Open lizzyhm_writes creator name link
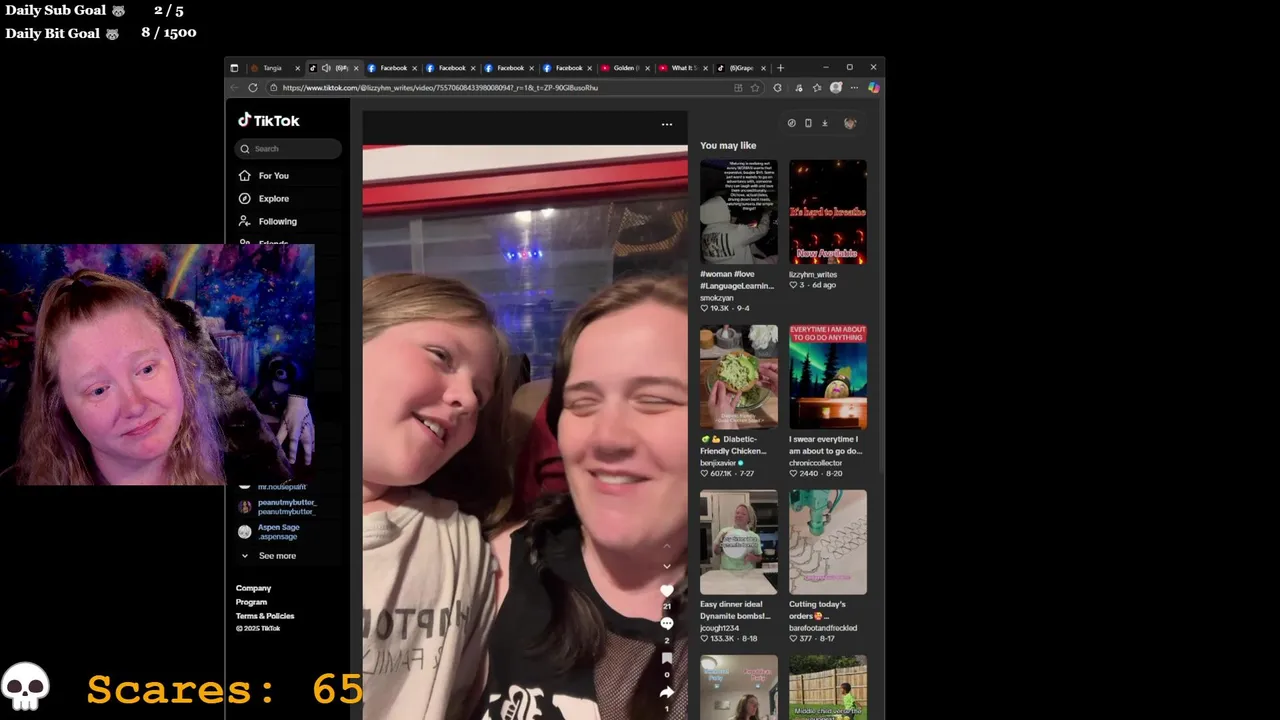The height and width of the screenshot is (720, 1280). click(x=813, y=274)
